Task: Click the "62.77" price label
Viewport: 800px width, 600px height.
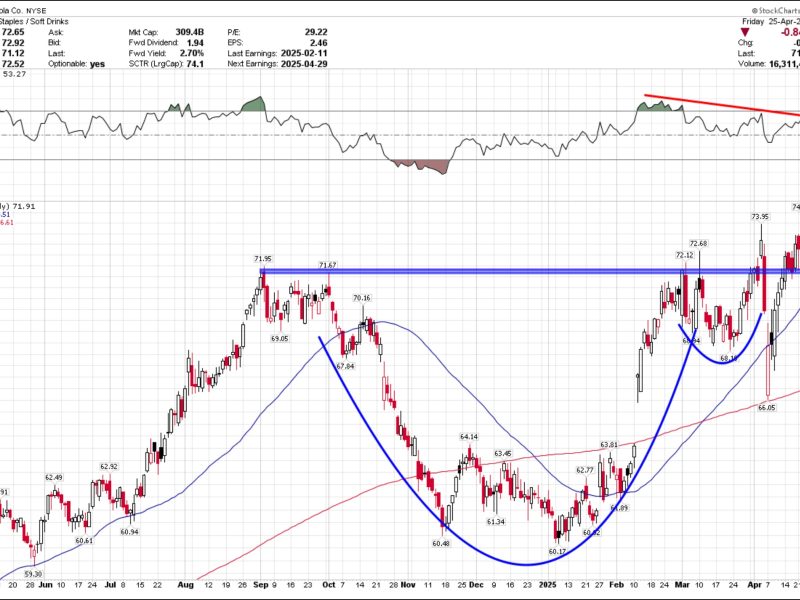Action: pyautogui.click(x=585, y=470)
